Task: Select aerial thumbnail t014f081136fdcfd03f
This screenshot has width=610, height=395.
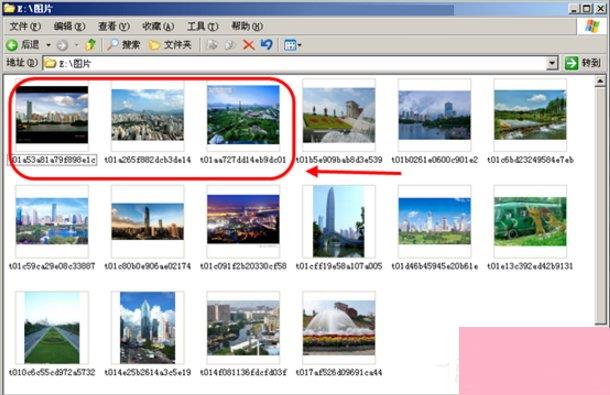Action: pos(243,328)
